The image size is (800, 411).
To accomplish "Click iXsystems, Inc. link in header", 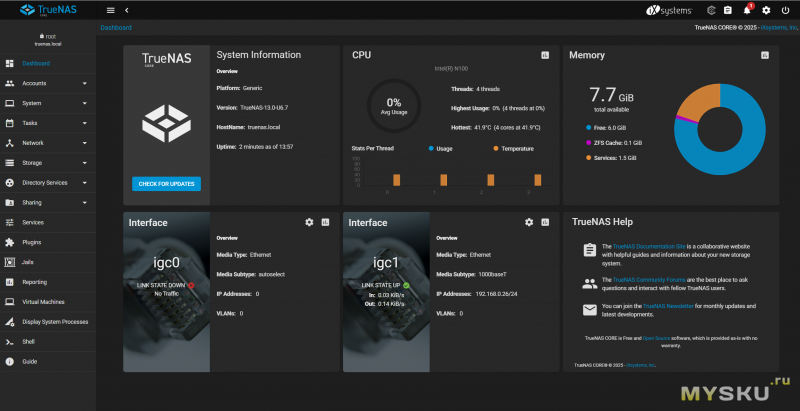I will click(x=780, y=28).
